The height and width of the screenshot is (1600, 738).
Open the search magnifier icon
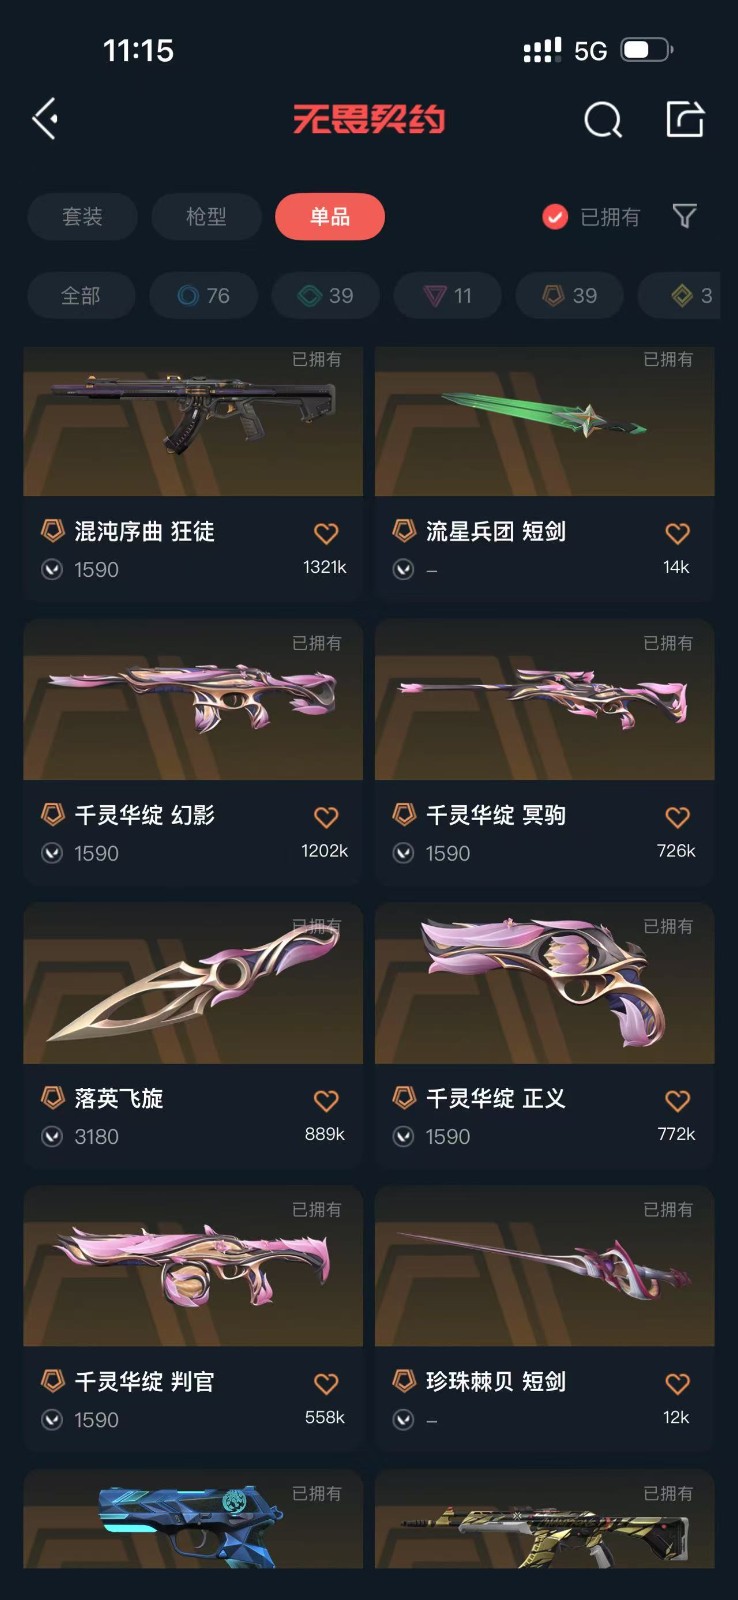603,120
